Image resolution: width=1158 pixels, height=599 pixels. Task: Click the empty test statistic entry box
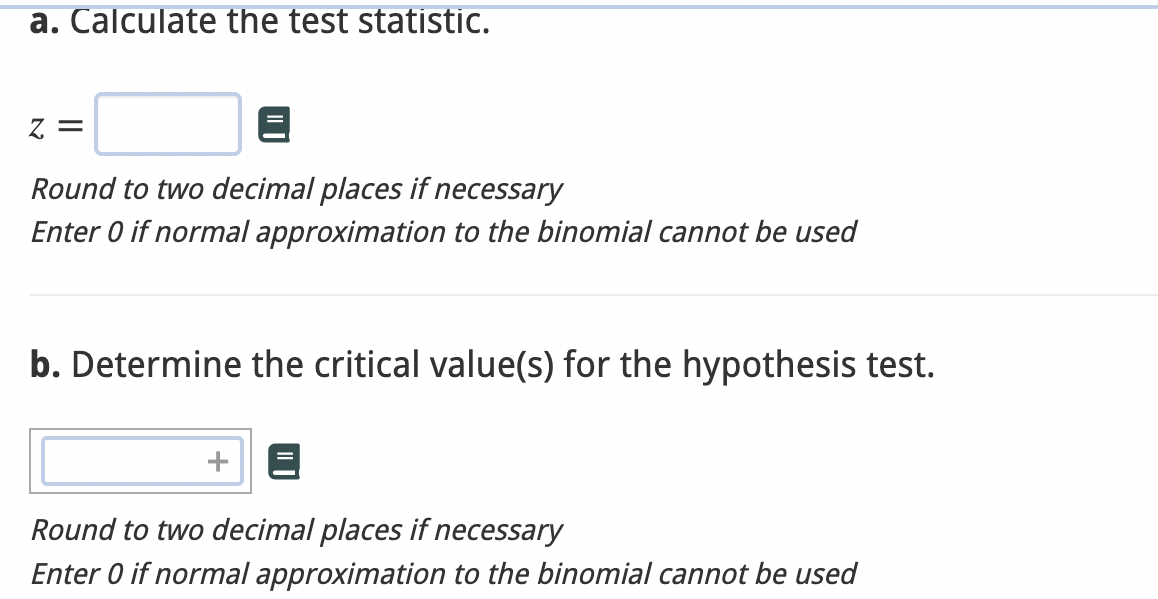click(166, 124)
